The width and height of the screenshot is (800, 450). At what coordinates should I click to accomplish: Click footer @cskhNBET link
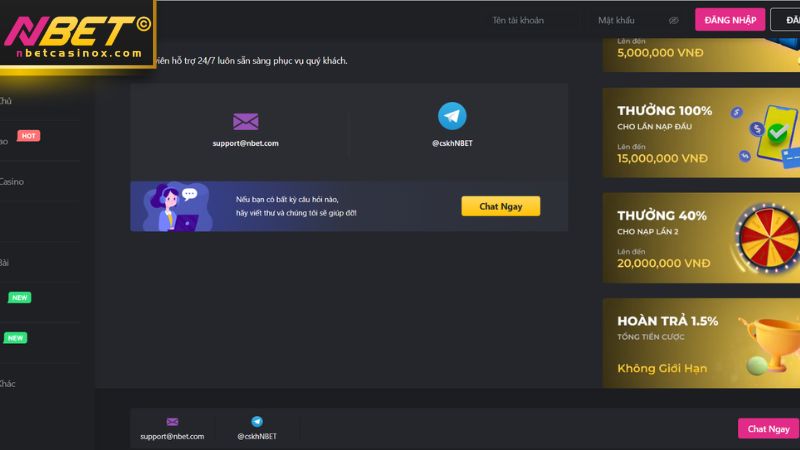(x=257, y=436)
